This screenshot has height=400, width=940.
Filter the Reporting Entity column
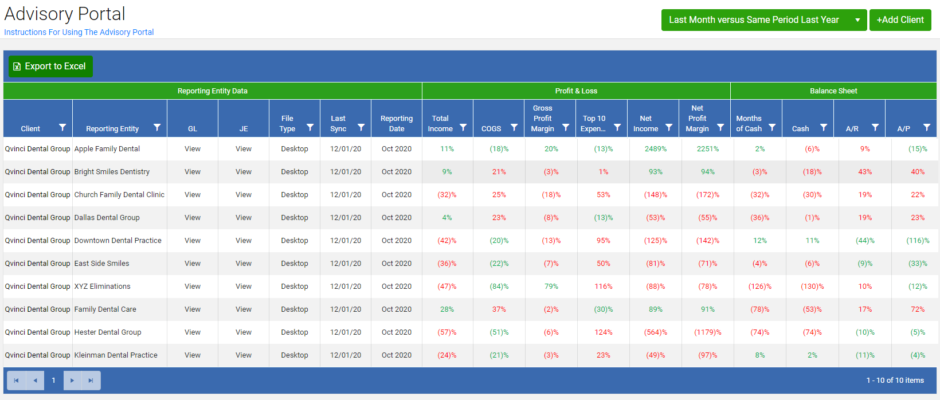click(157, 128)
